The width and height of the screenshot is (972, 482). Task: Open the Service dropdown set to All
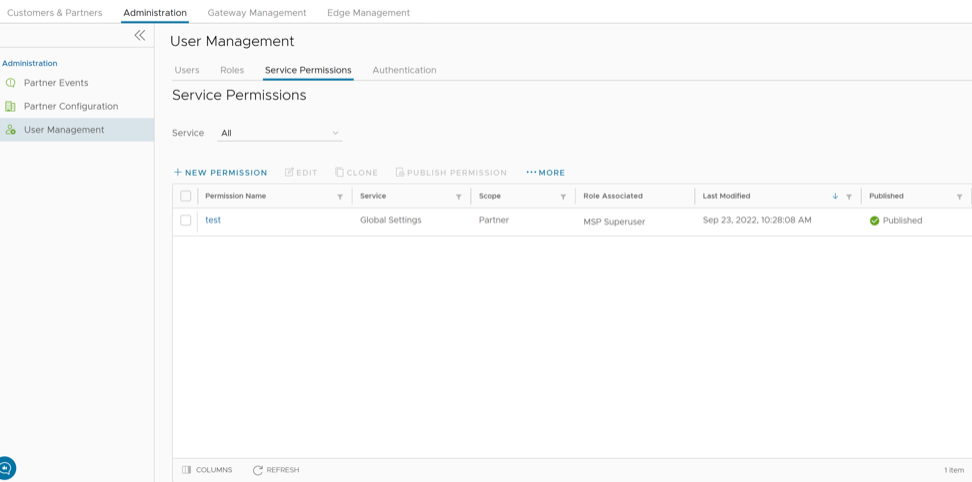pos(280,133)
